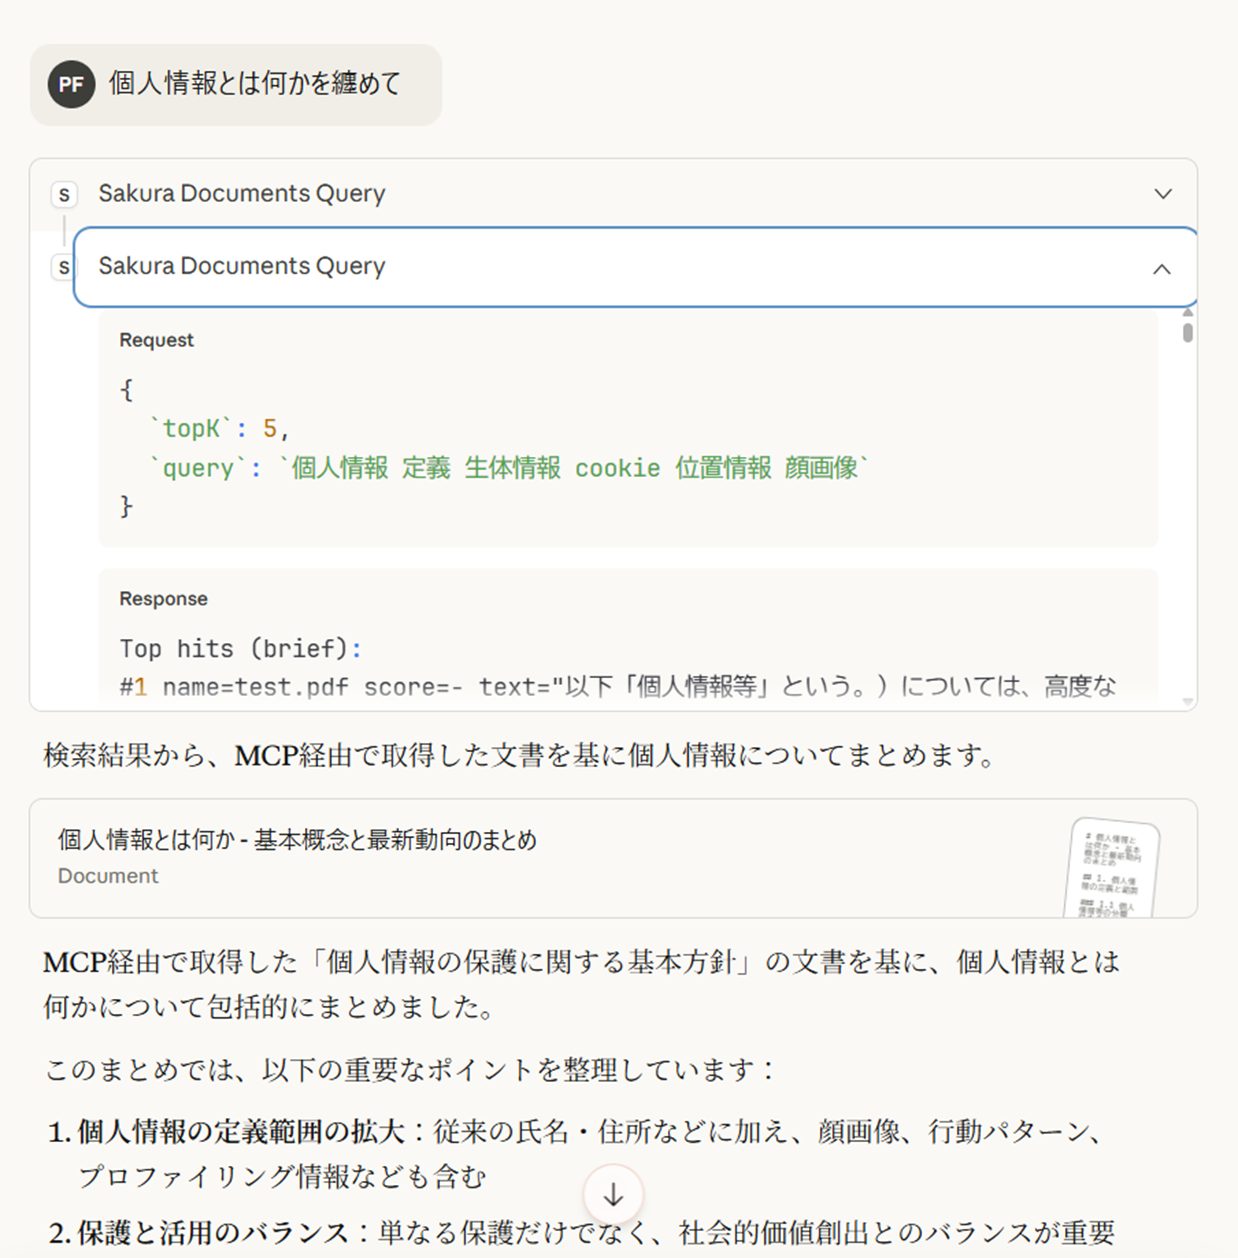The image size is (1238, 1258).
Task: Click the scrollbar up arrow in the tool panel
Action: [1187, 313]
